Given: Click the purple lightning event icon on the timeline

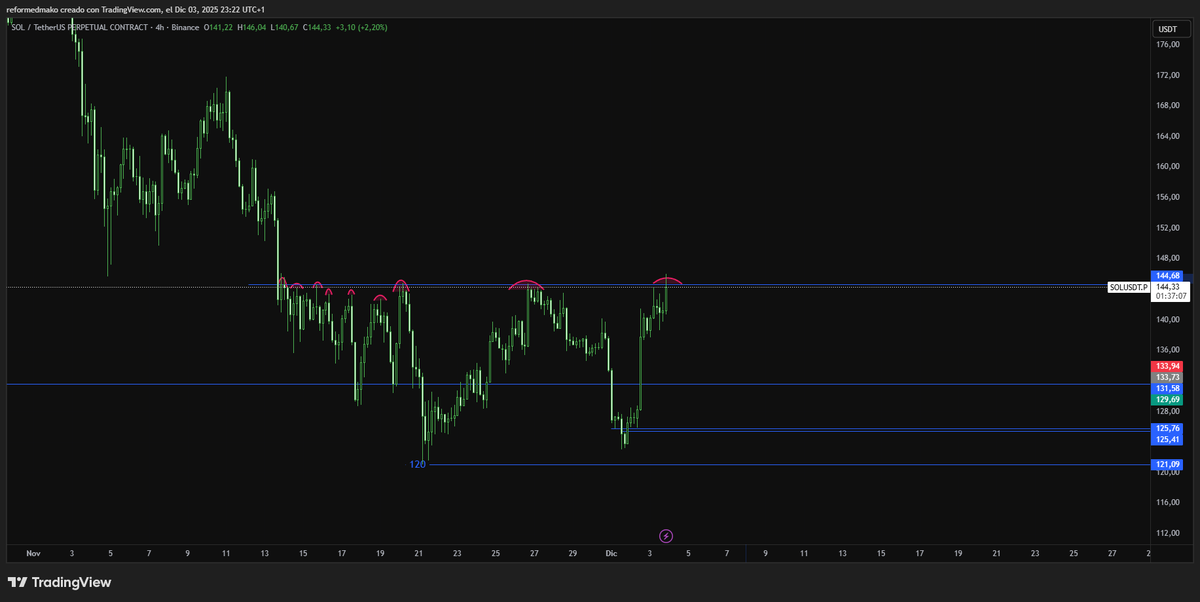Looking at the screenshot, I should (x=665, y=536).
